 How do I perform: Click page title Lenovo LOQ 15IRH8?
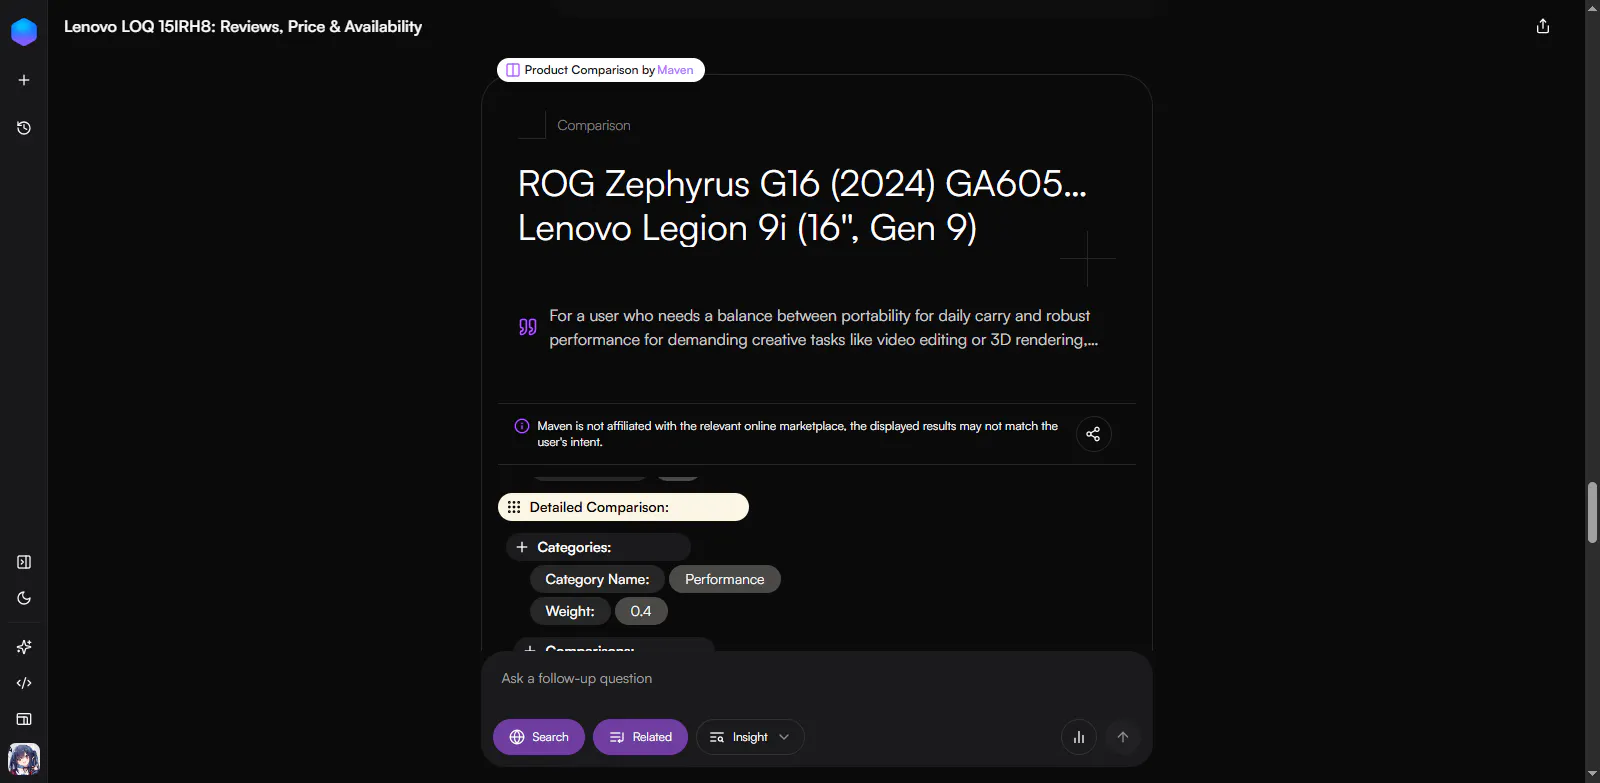point(243,27)
